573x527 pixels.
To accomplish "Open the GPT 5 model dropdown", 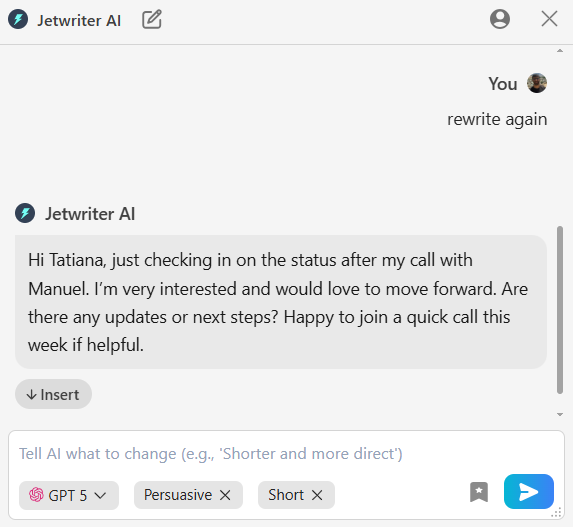I will 69,495.
